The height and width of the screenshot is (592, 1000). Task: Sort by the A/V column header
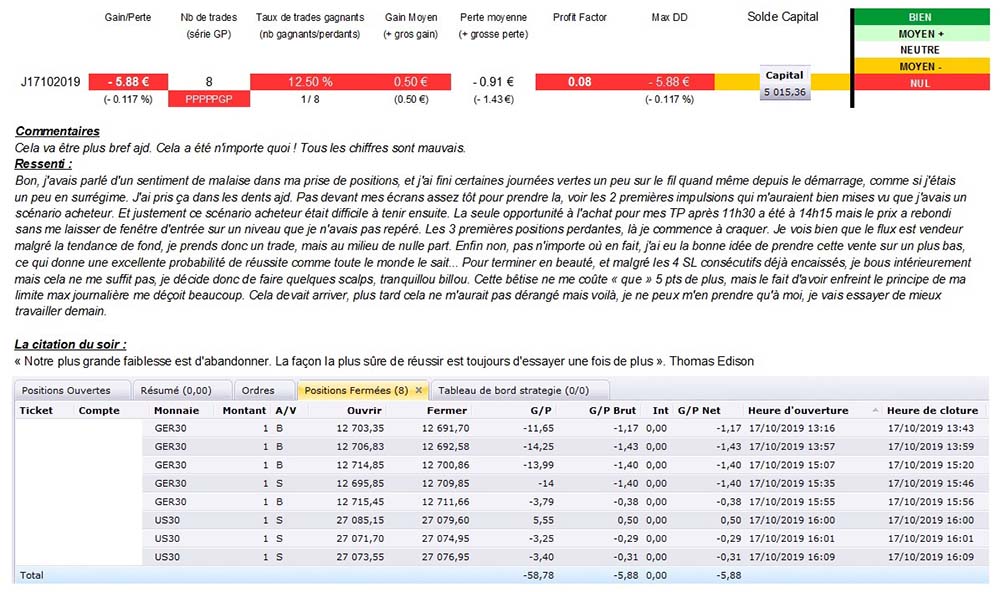coord(286,410)
